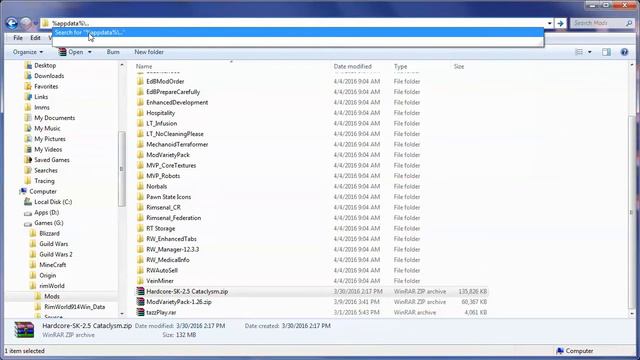
Task: Expand the Open button dropdown arrow
Action: 89,52
